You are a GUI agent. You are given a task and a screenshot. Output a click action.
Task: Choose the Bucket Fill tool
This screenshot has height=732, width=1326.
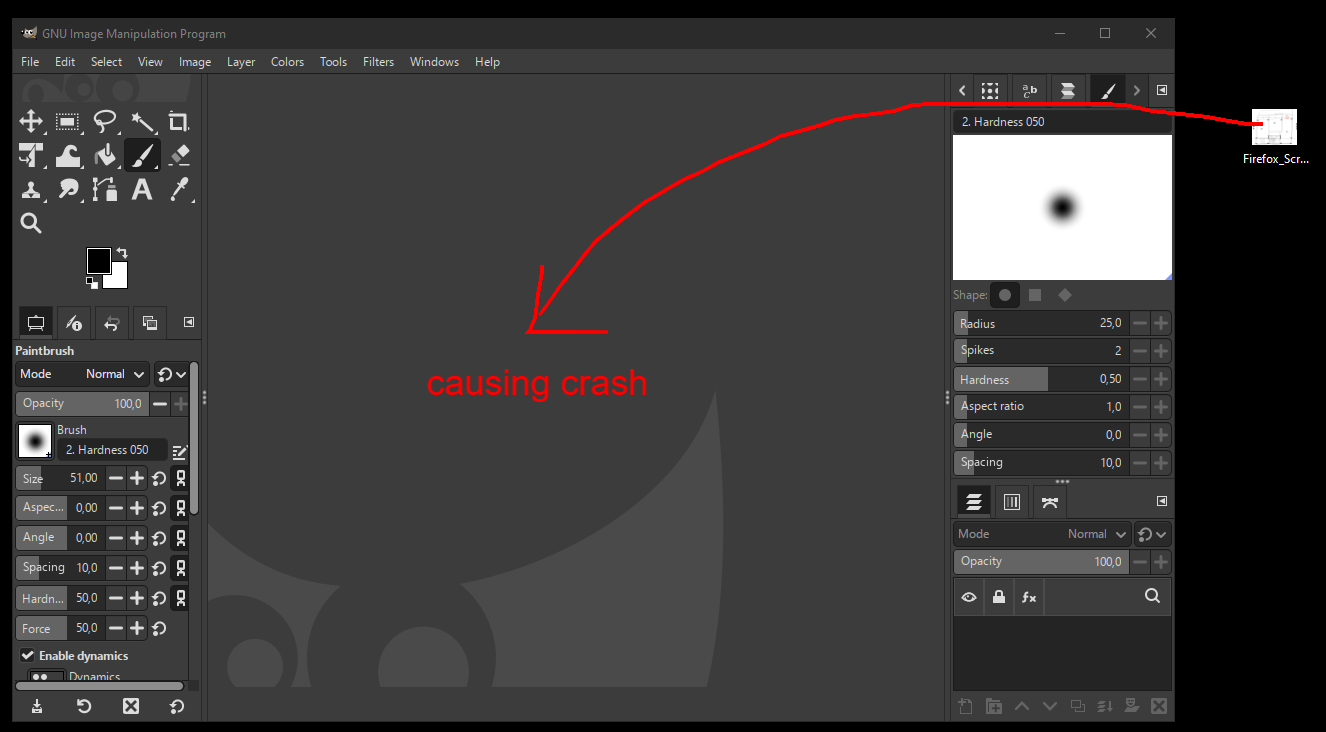(105, 156)
